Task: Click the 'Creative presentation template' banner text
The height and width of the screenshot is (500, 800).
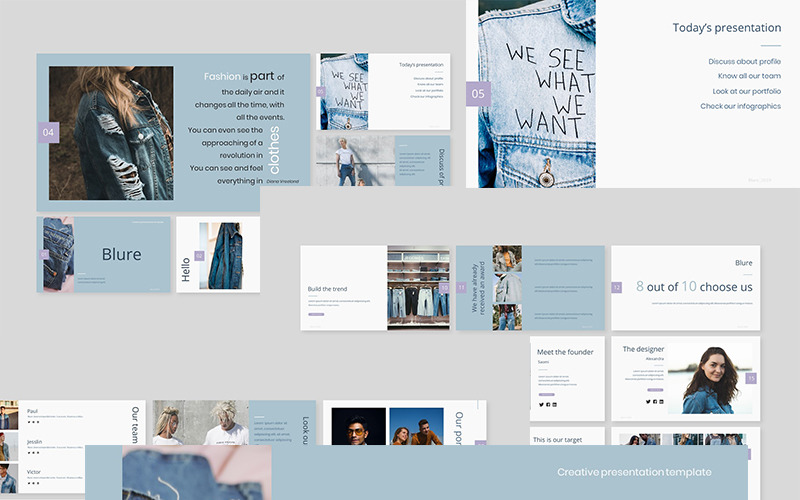Action: [634, 472]
